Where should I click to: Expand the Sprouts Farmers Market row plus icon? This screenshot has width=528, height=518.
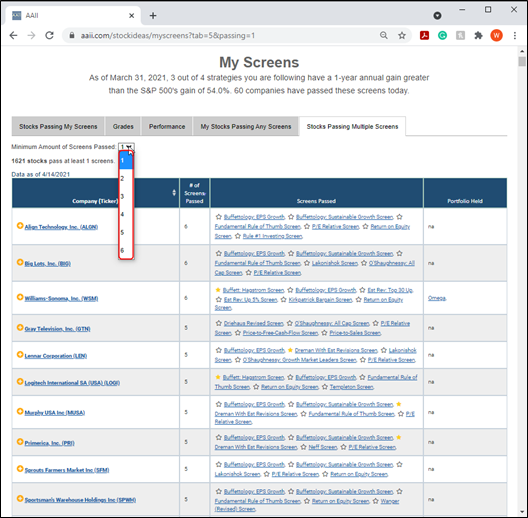click(x=20, y=468)
